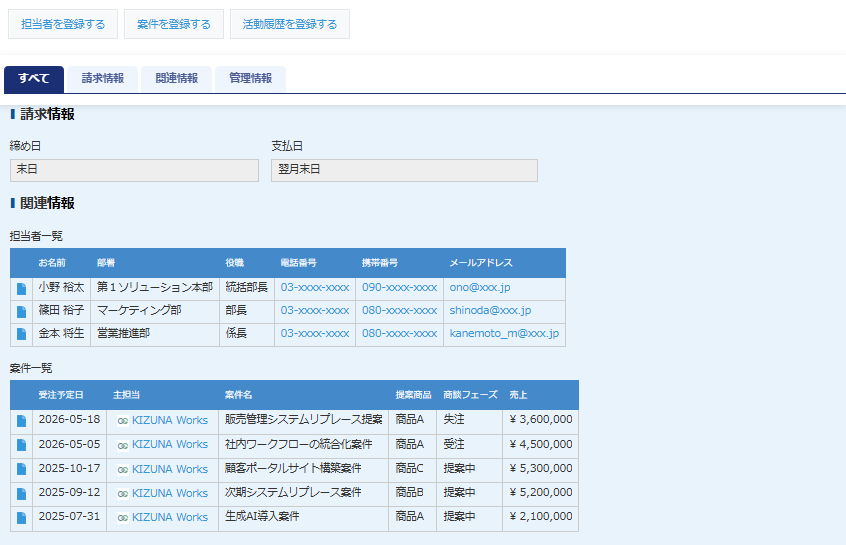The height and width of the screenshot is (545, 846).
Task: Click link icon beside KIZUNA Works on 2026-05-05 row
Action: pos(123,445)
